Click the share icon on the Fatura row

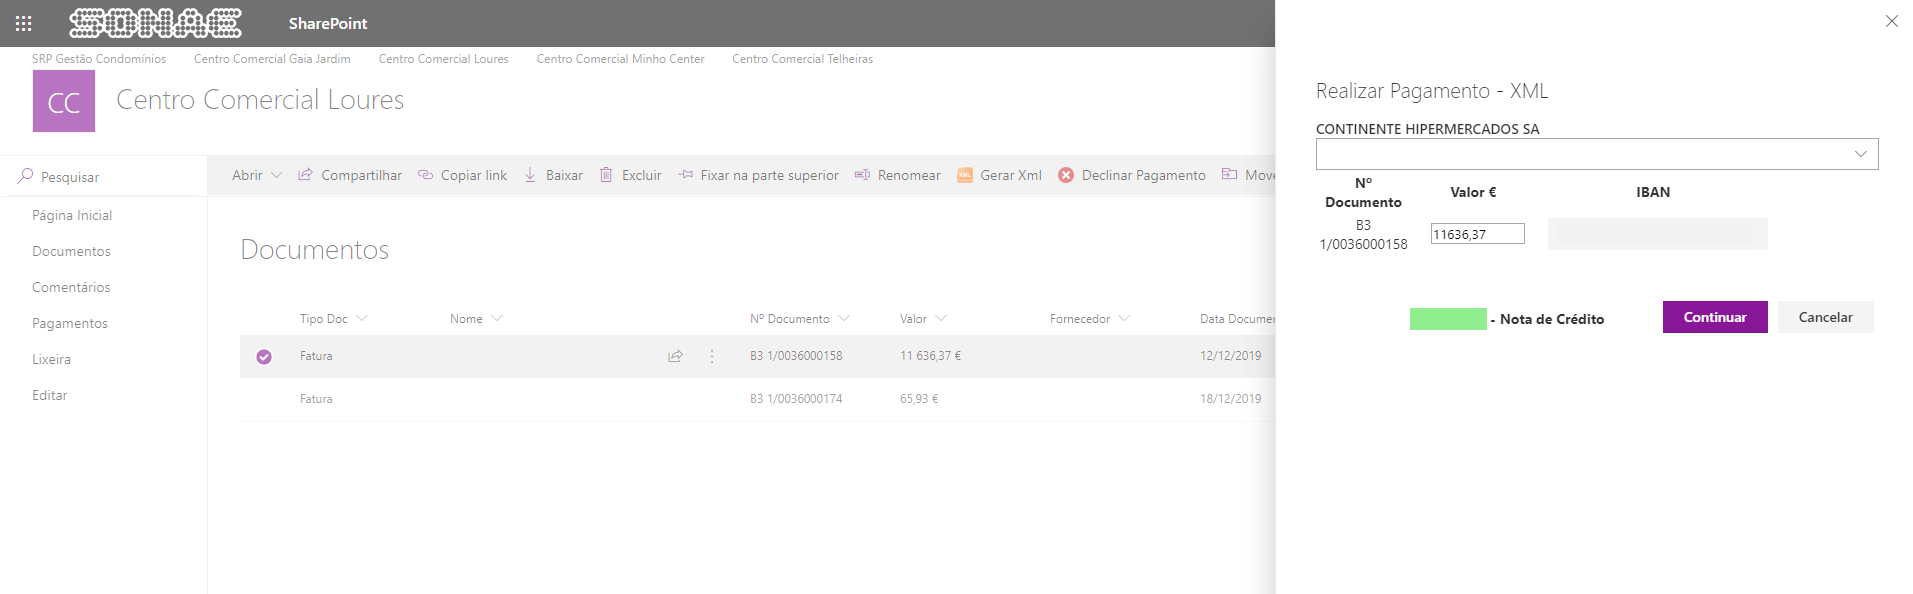pos(676,356)
